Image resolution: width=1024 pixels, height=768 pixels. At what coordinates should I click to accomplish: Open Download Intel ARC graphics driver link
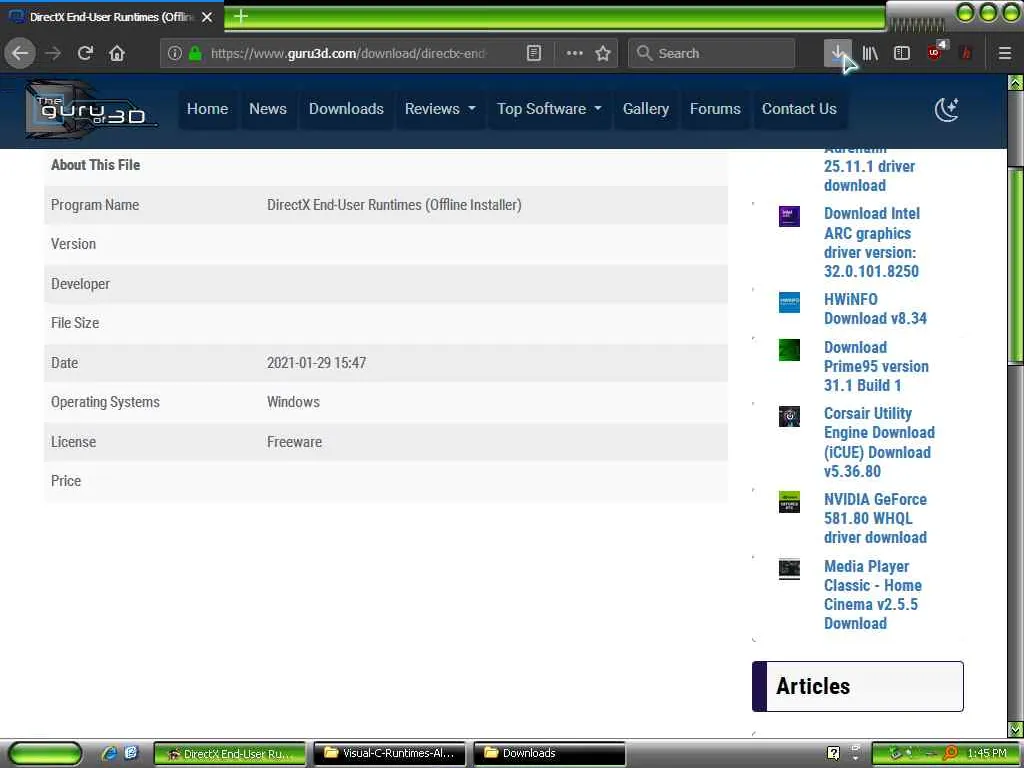872,242
